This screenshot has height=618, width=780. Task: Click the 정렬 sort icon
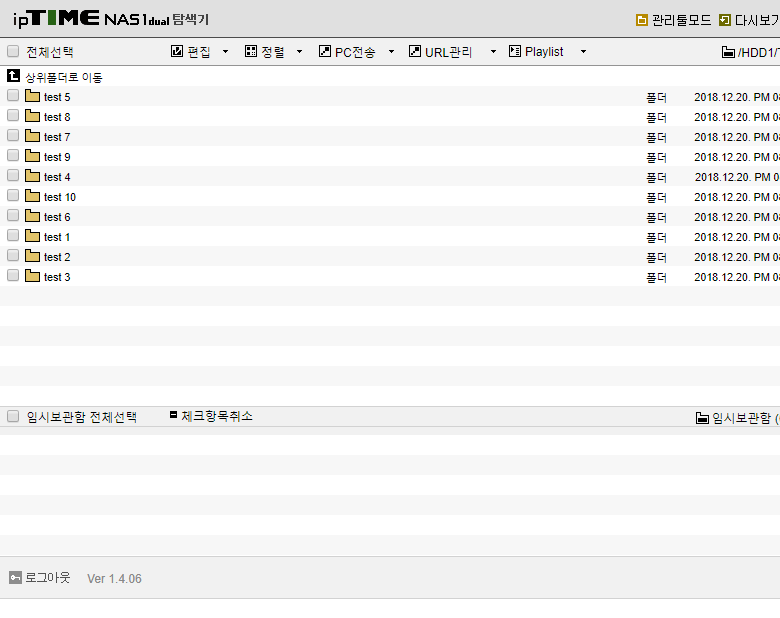point(251,51)
